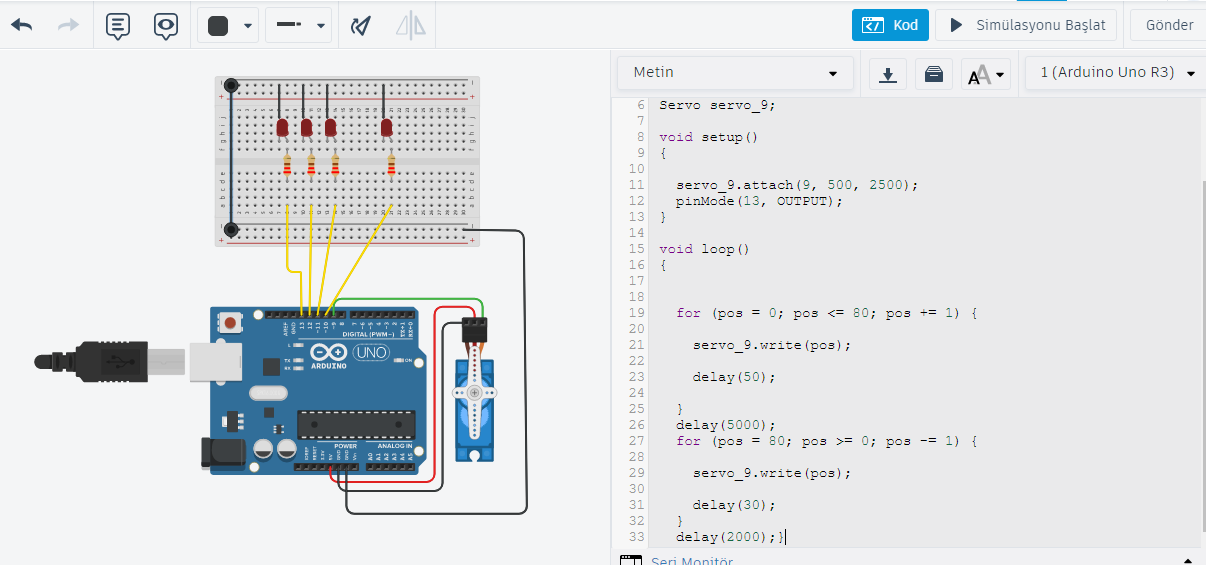Click the mirror component icon
This screenshot has height=565, width=1206.
coord(410,26)
